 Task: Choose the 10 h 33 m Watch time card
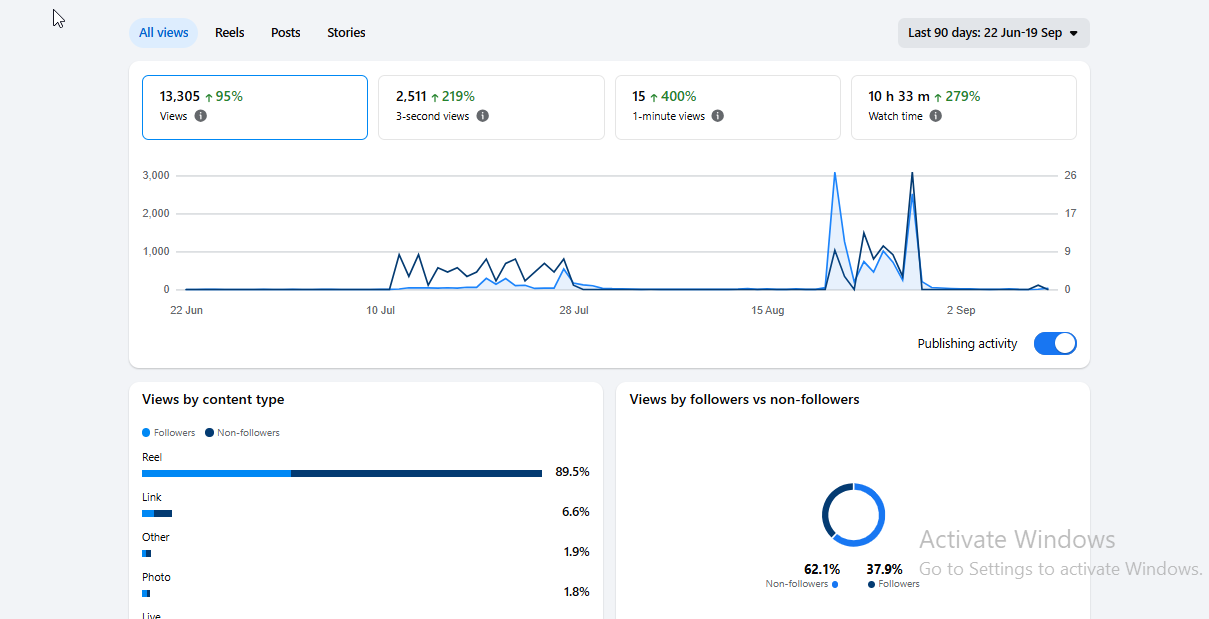964,107
